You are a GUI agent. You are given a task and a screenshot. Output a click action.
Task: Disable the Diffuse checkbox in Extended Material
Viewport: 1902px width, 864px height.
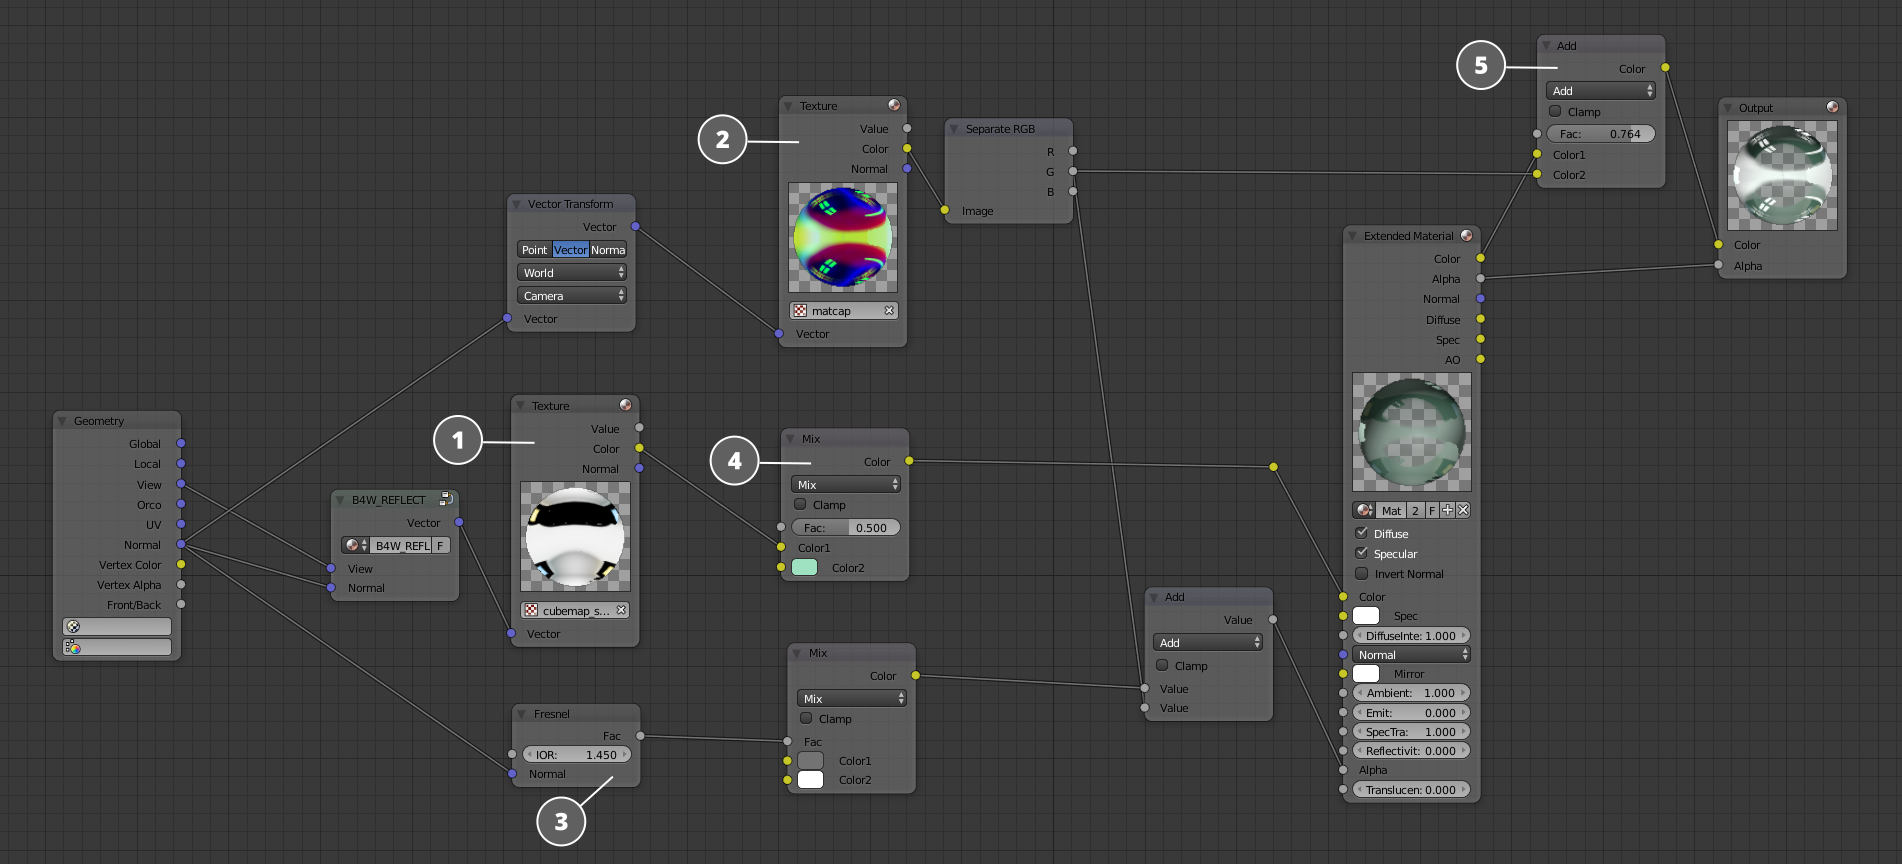click(x=1361, y=533)
